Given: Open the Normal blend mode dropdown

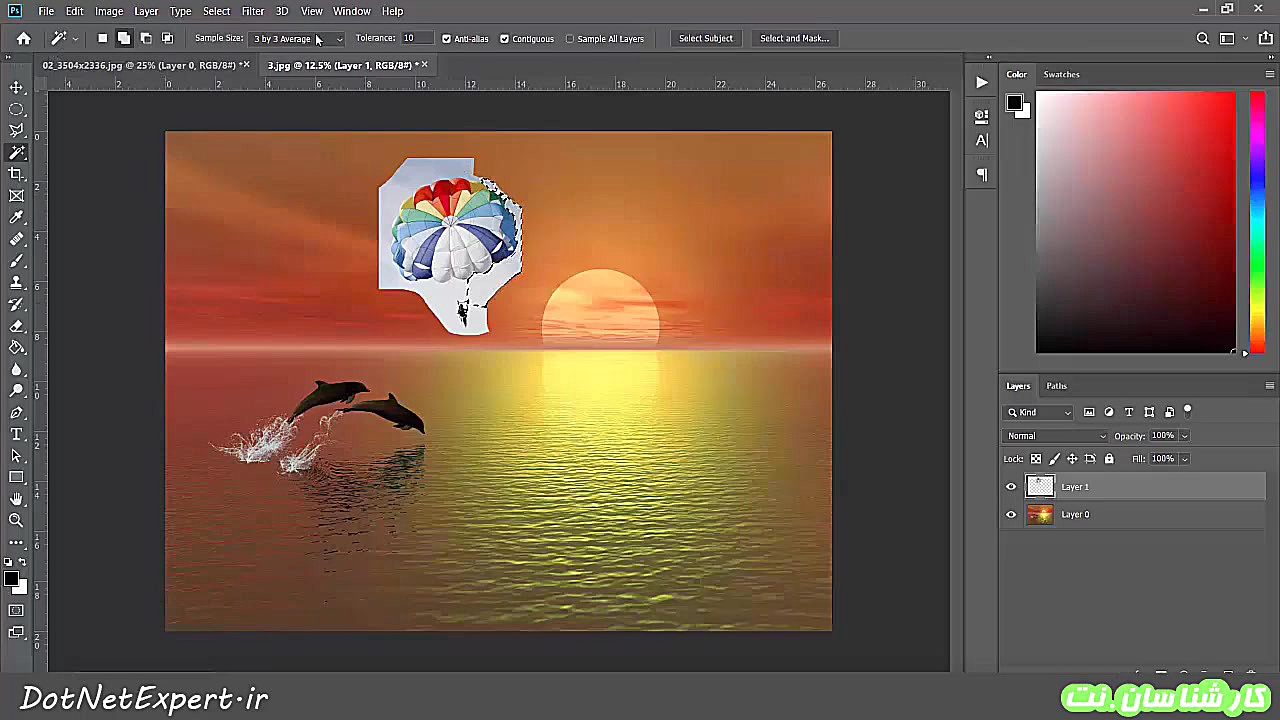Looking at the screenshot, I should 1056,436.
